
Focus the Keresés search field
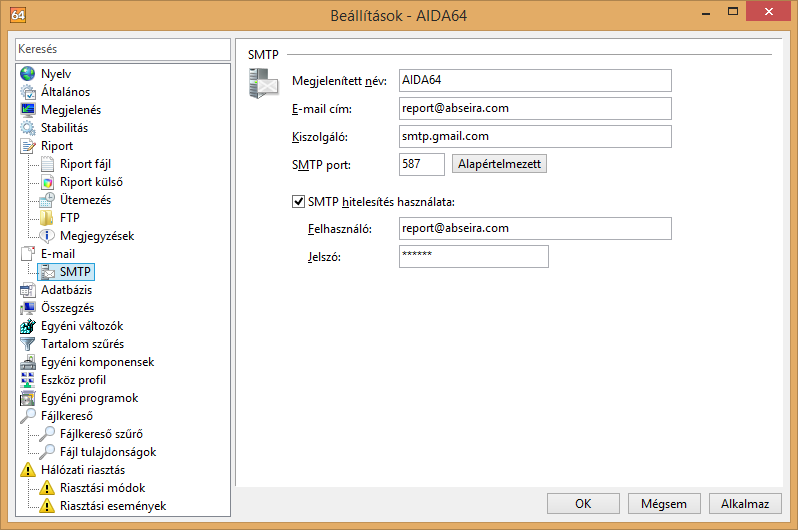click(123, 49)
